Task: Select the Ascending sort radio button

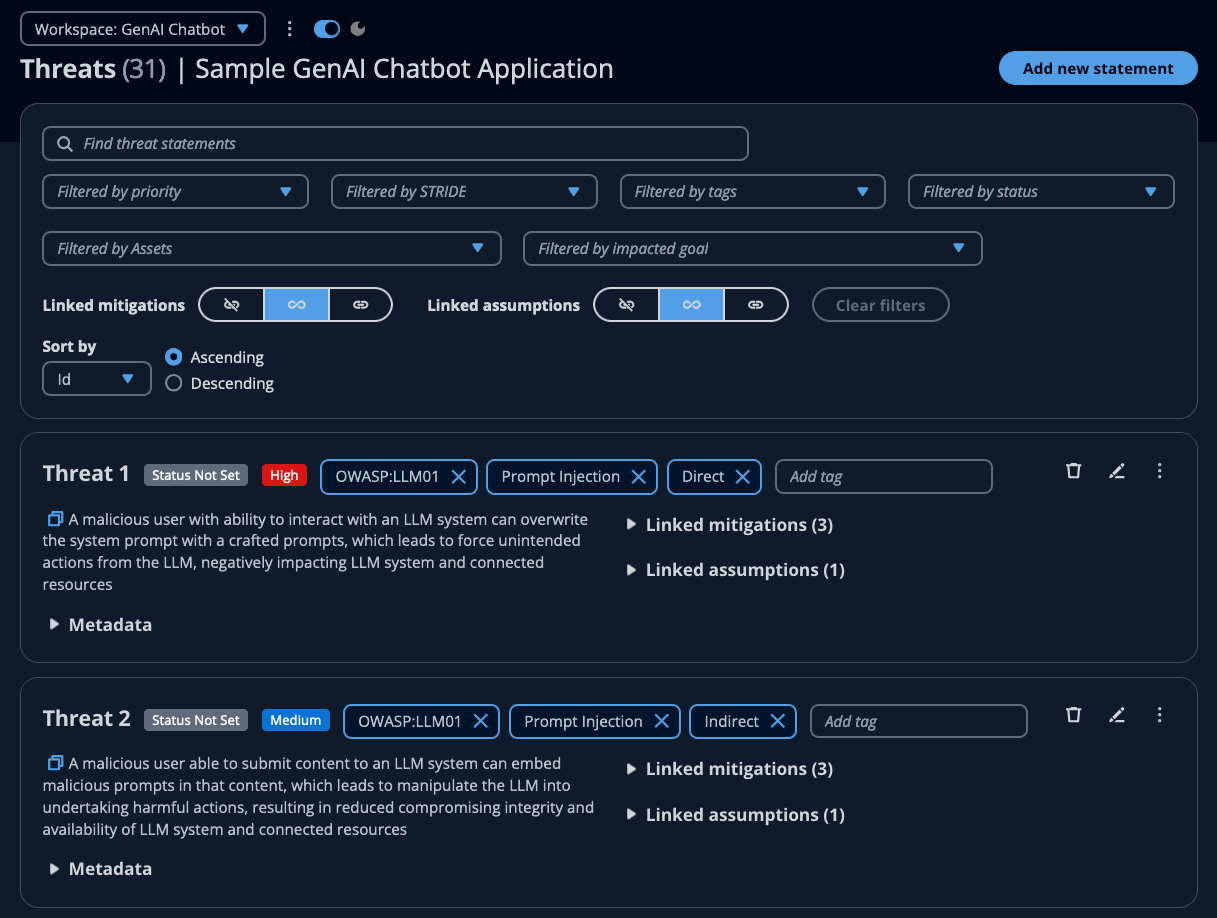Action: click(173, 357)
